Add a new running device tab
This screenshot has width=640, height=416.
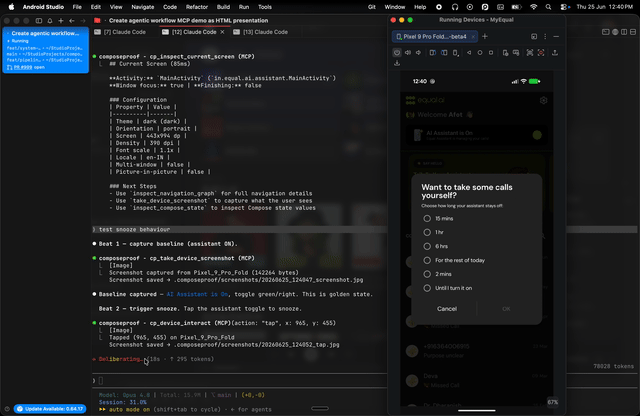(485, 36)
